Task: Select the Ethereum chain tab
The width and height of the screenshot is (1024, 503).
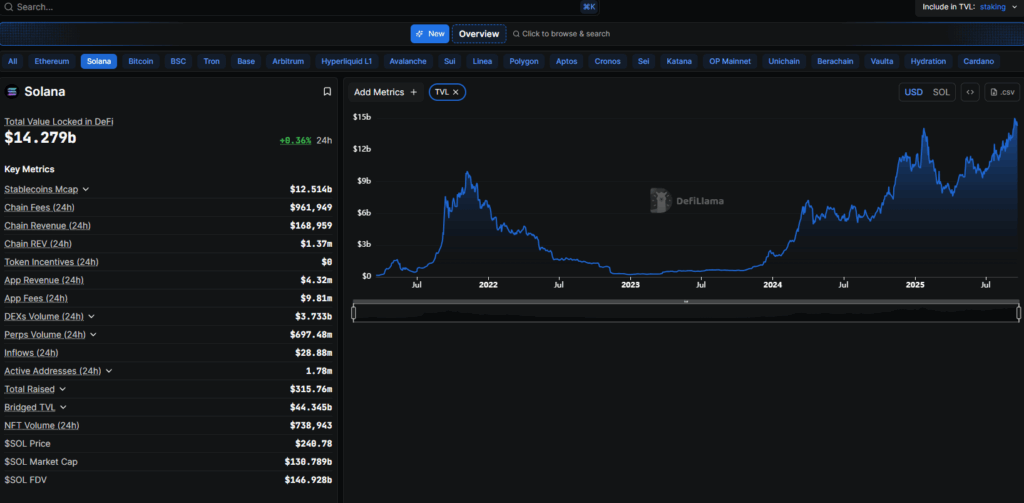Action: coord(52,61)
